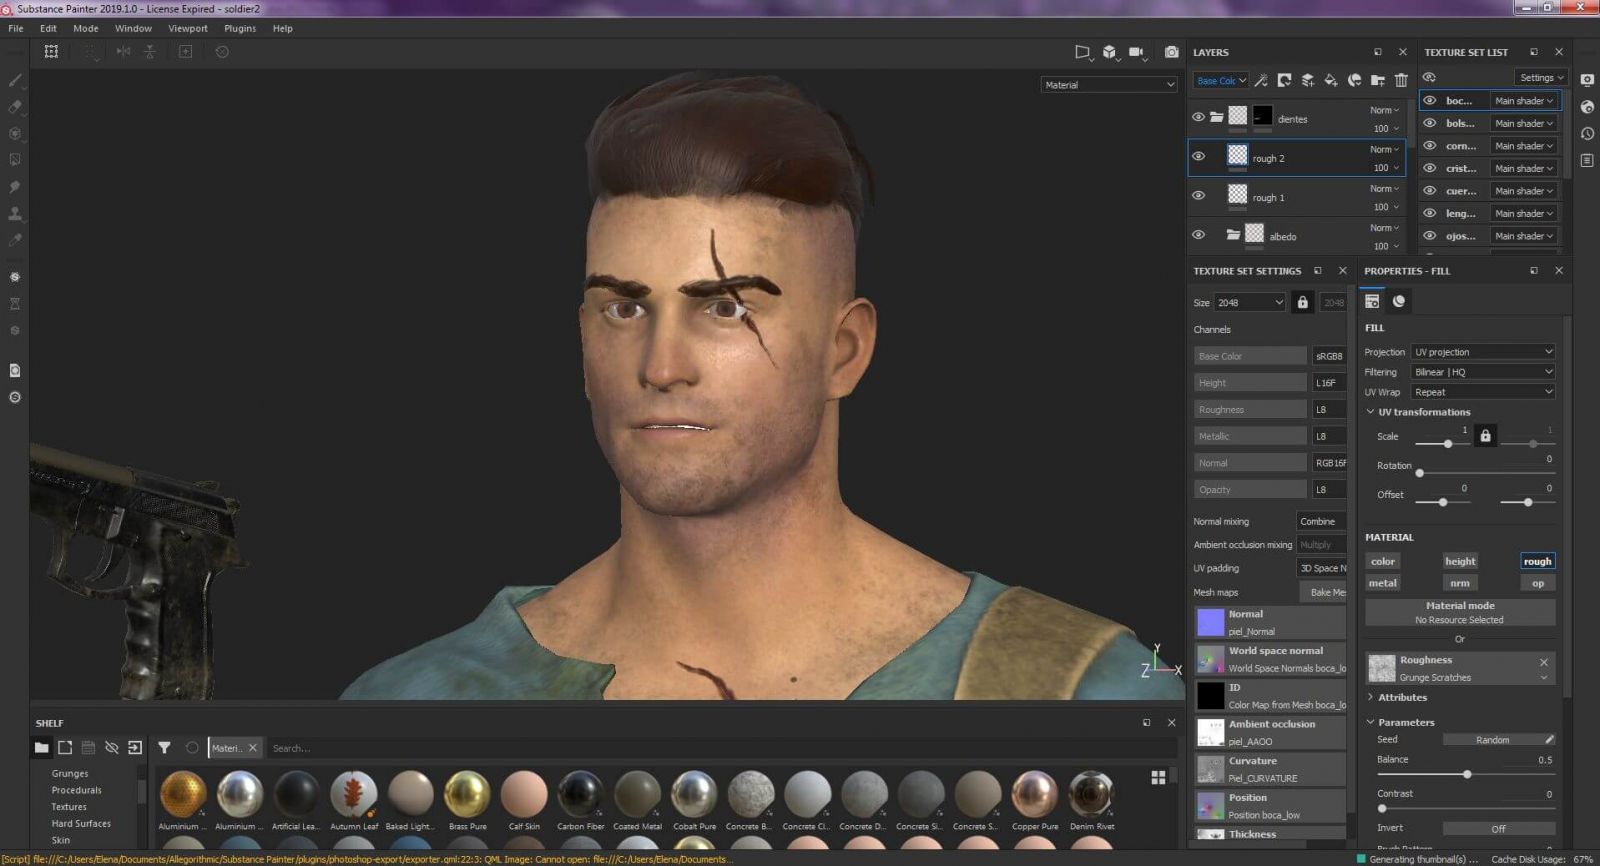Take a viewport screenshot with camera icon

(1171, 52)
